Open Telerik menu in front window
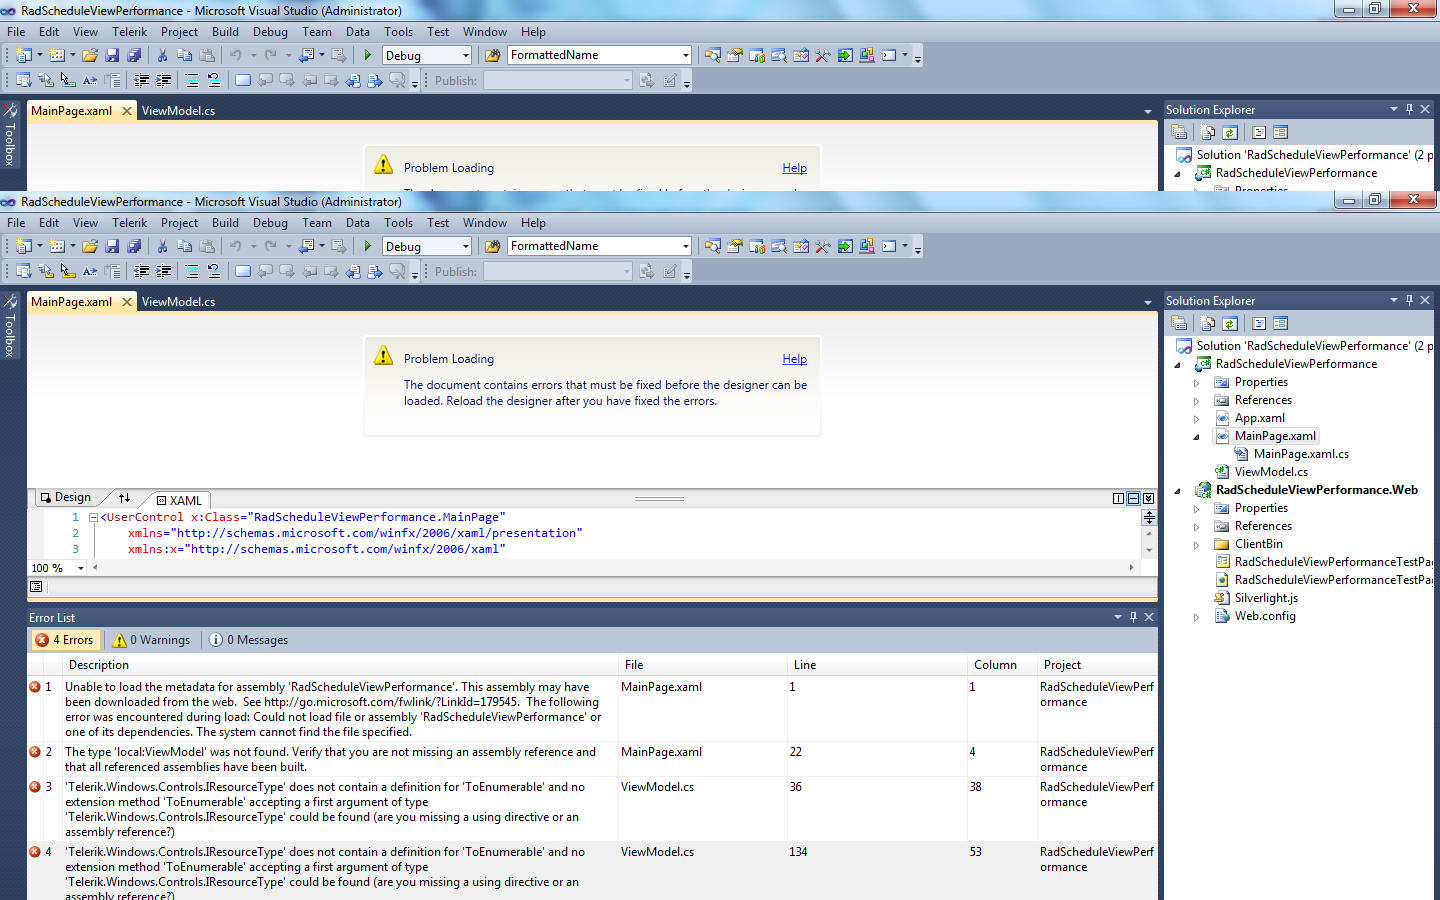 coord(129,223)
